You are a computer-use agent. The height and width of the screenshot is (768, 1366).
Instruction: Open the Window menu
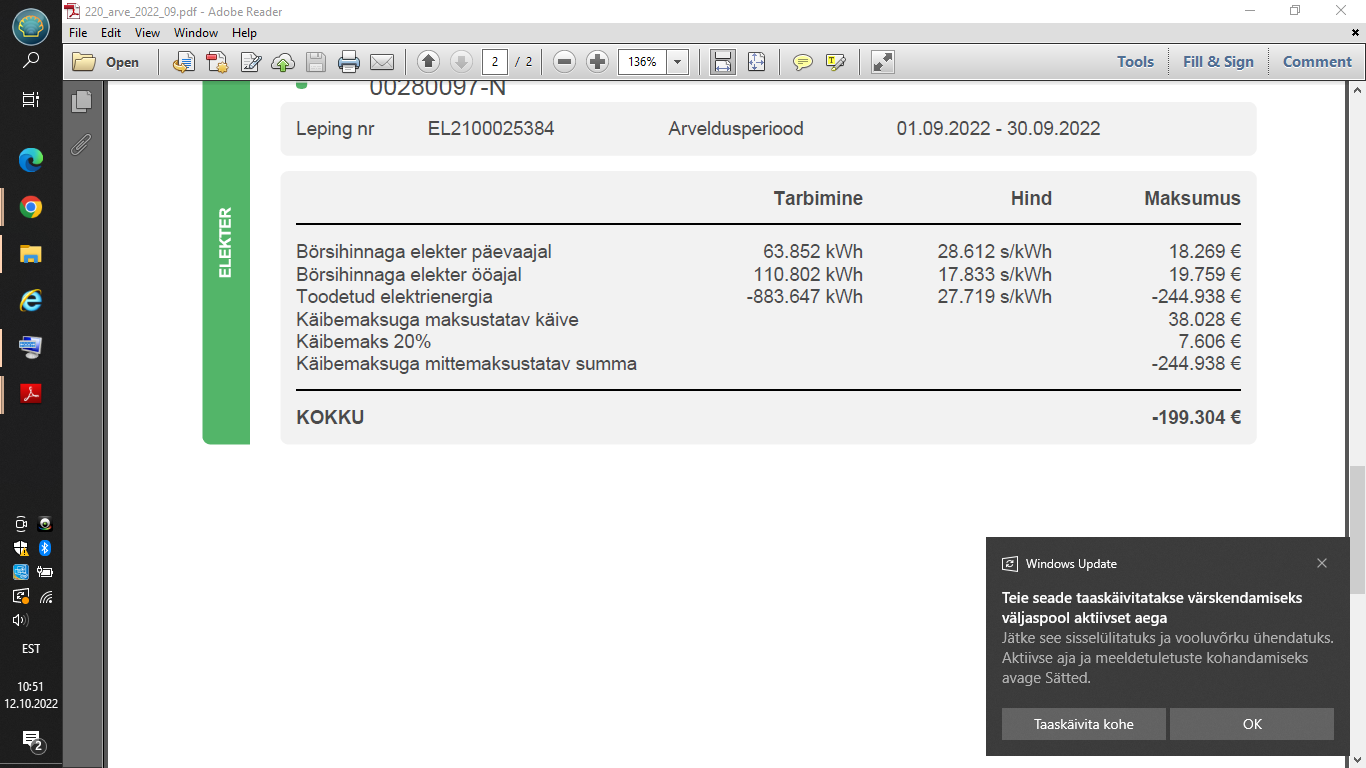[x=196, y=33]
